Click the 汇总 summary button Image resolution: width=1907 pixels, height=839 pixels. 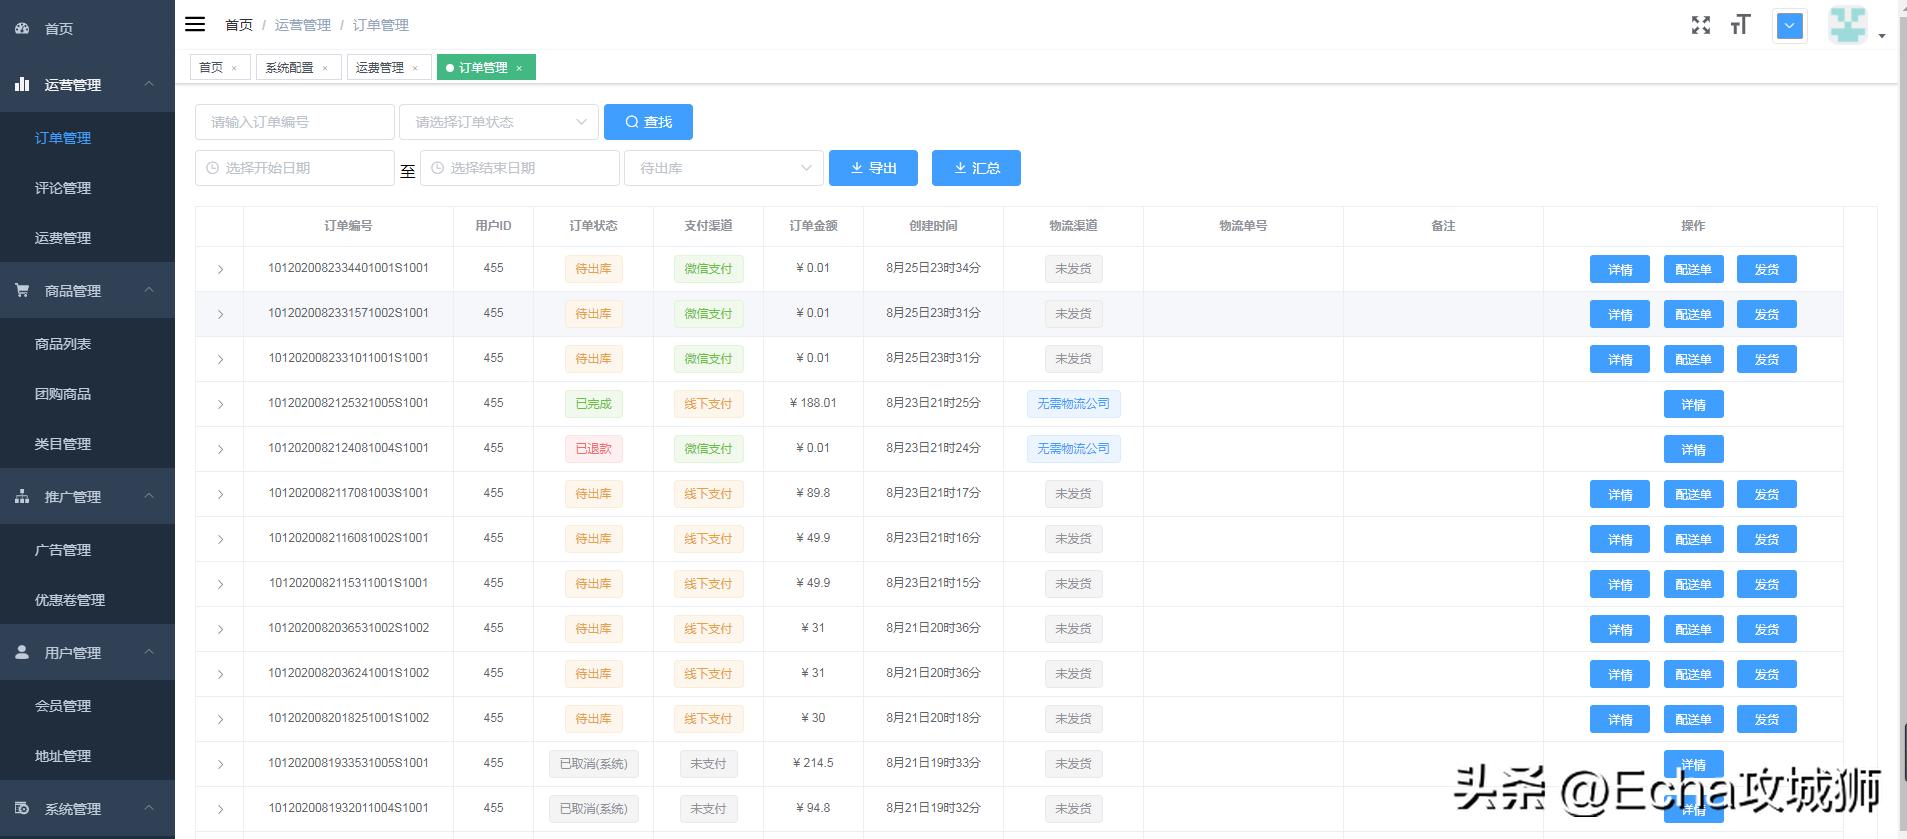click(x=976, y=168)
